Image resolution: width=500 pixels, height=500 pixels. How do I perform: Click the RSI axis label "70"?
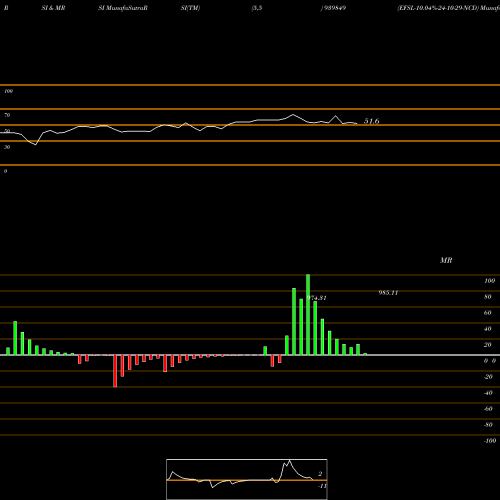(x=7, y=115)
